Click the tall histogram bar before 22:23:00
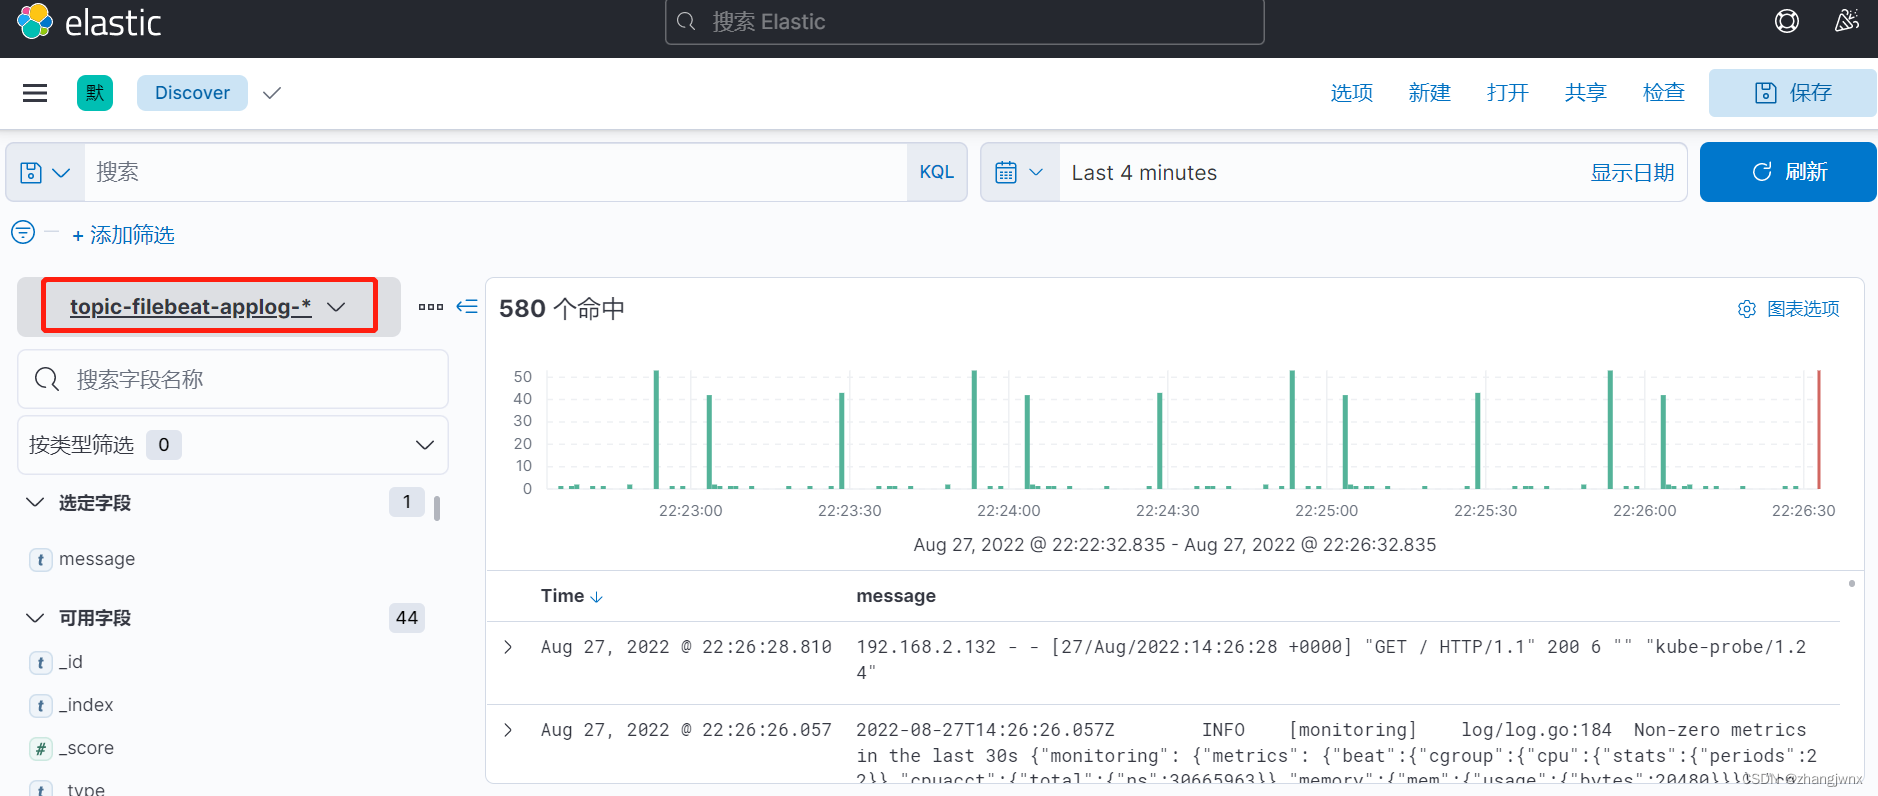Viewport: 1878px width, 796px height. tap(656, 429)
